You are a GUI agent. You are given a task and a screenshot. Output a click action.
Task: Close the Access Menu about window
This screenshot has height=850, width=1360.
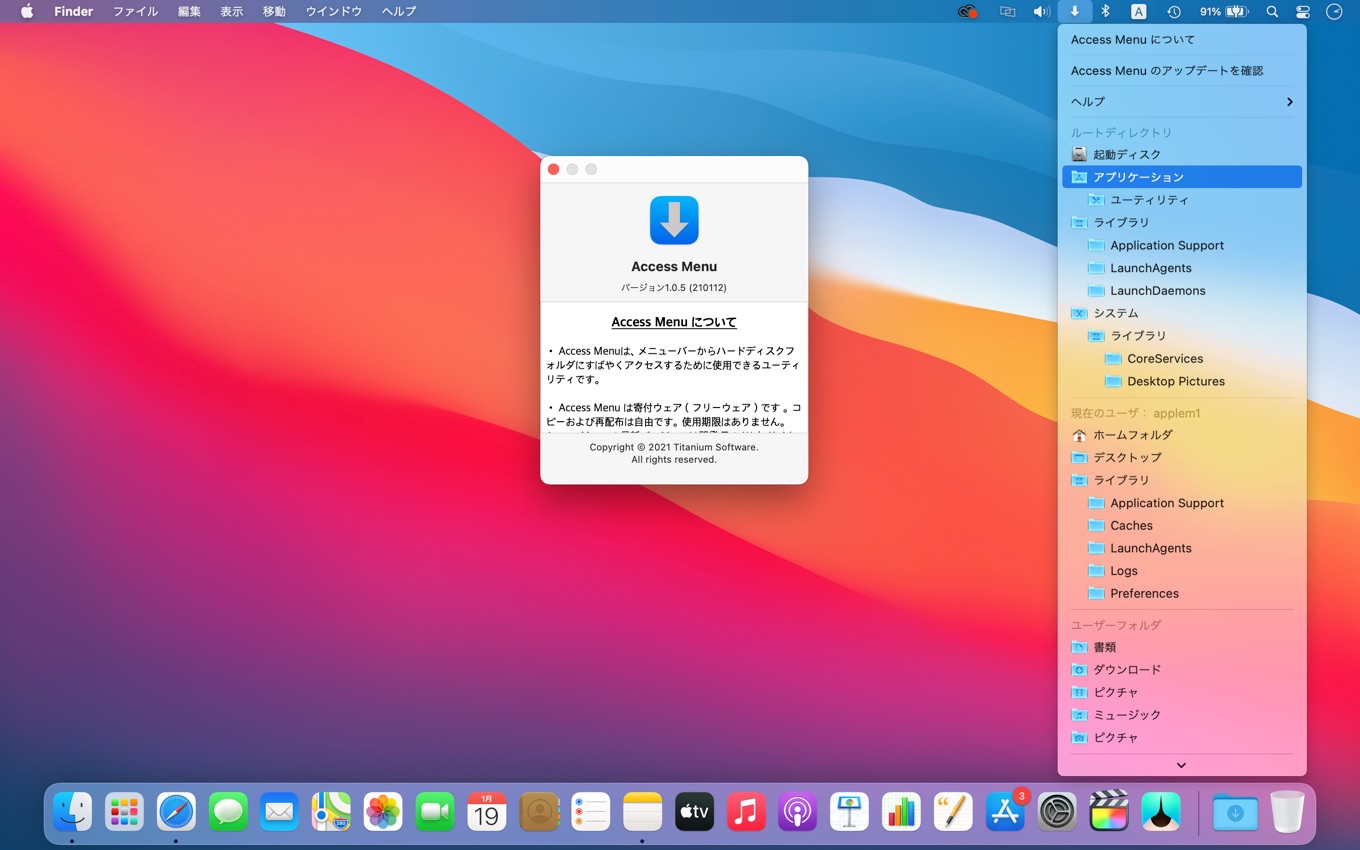click(x=553, y=169)
